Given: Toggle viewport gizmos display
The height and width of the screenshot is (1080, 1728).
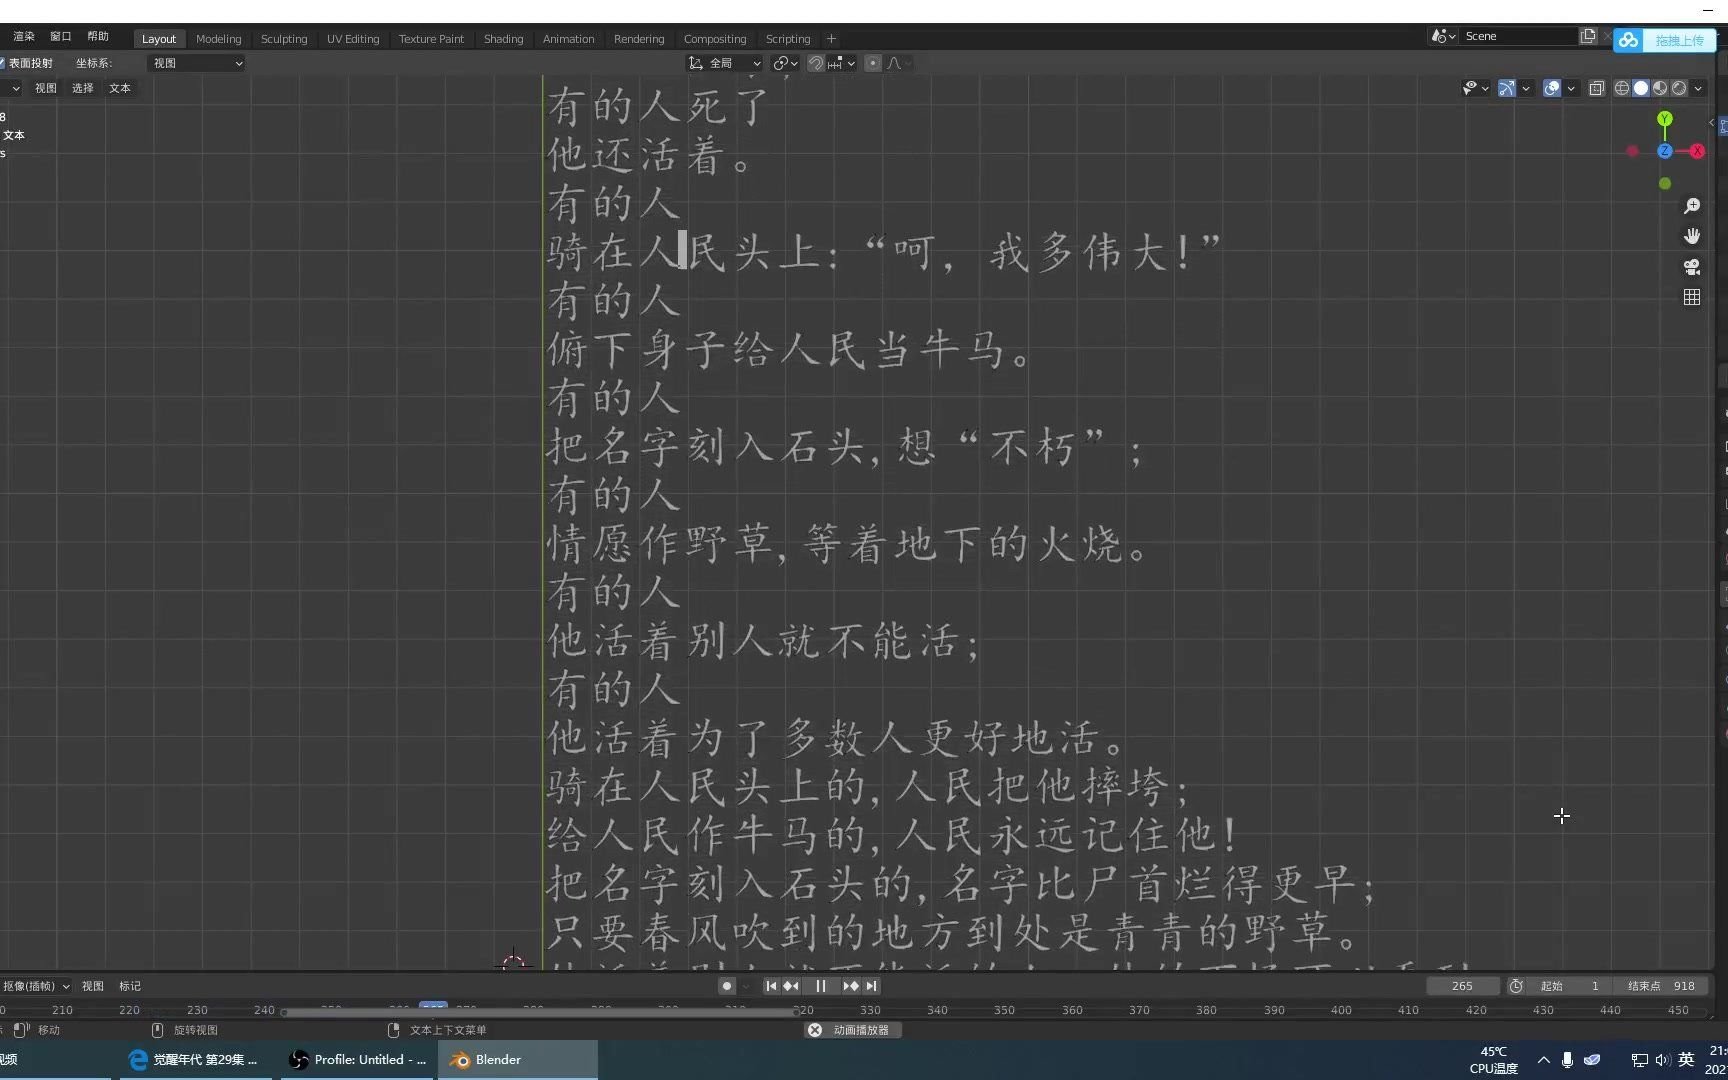Looking at the screenshot, I should coord(1507,88).
